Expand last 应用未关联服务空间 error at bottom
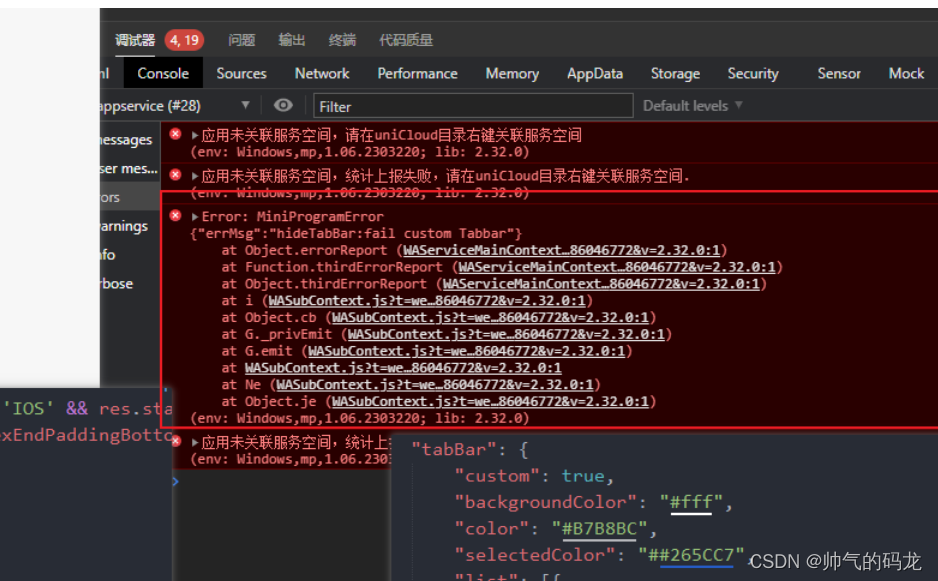The height and width of the screenshot is (581, 938). 195,443
